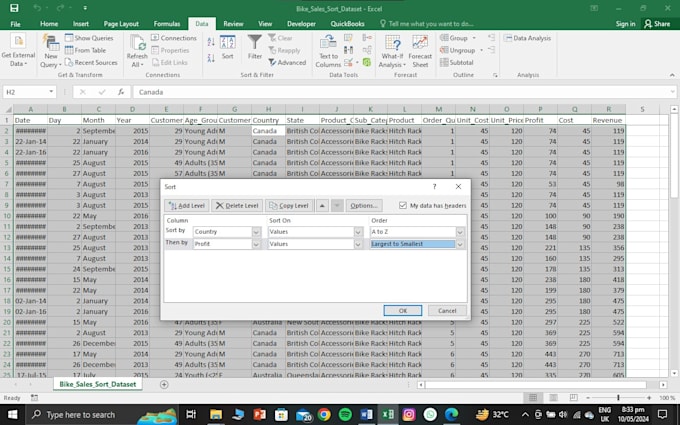The image size is (680, 425).
Task: Open PowerPoint from the taskbar
Action: (260, 415)
